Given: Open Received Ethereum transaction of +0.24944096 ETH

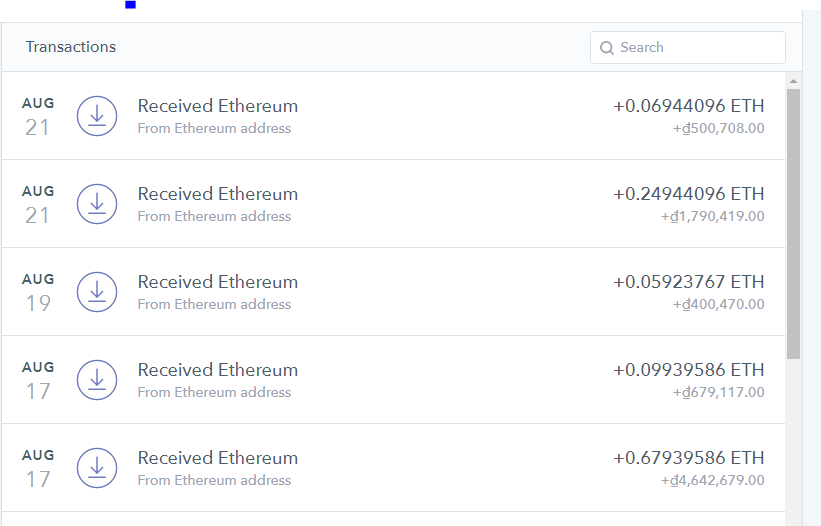Looking at the screenshot, I should pos(217,194).
